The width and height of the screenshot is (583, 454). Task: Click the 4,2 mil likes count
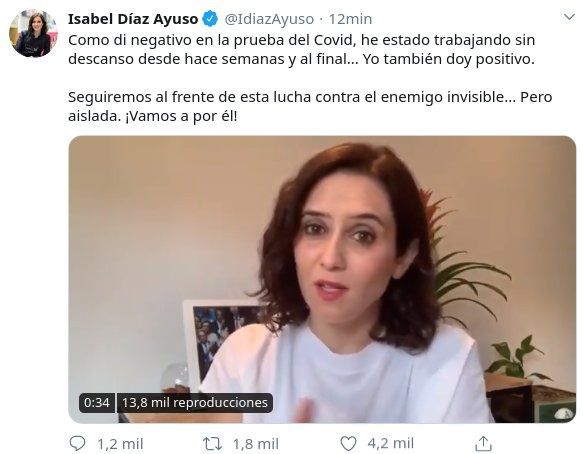(391, 444)
